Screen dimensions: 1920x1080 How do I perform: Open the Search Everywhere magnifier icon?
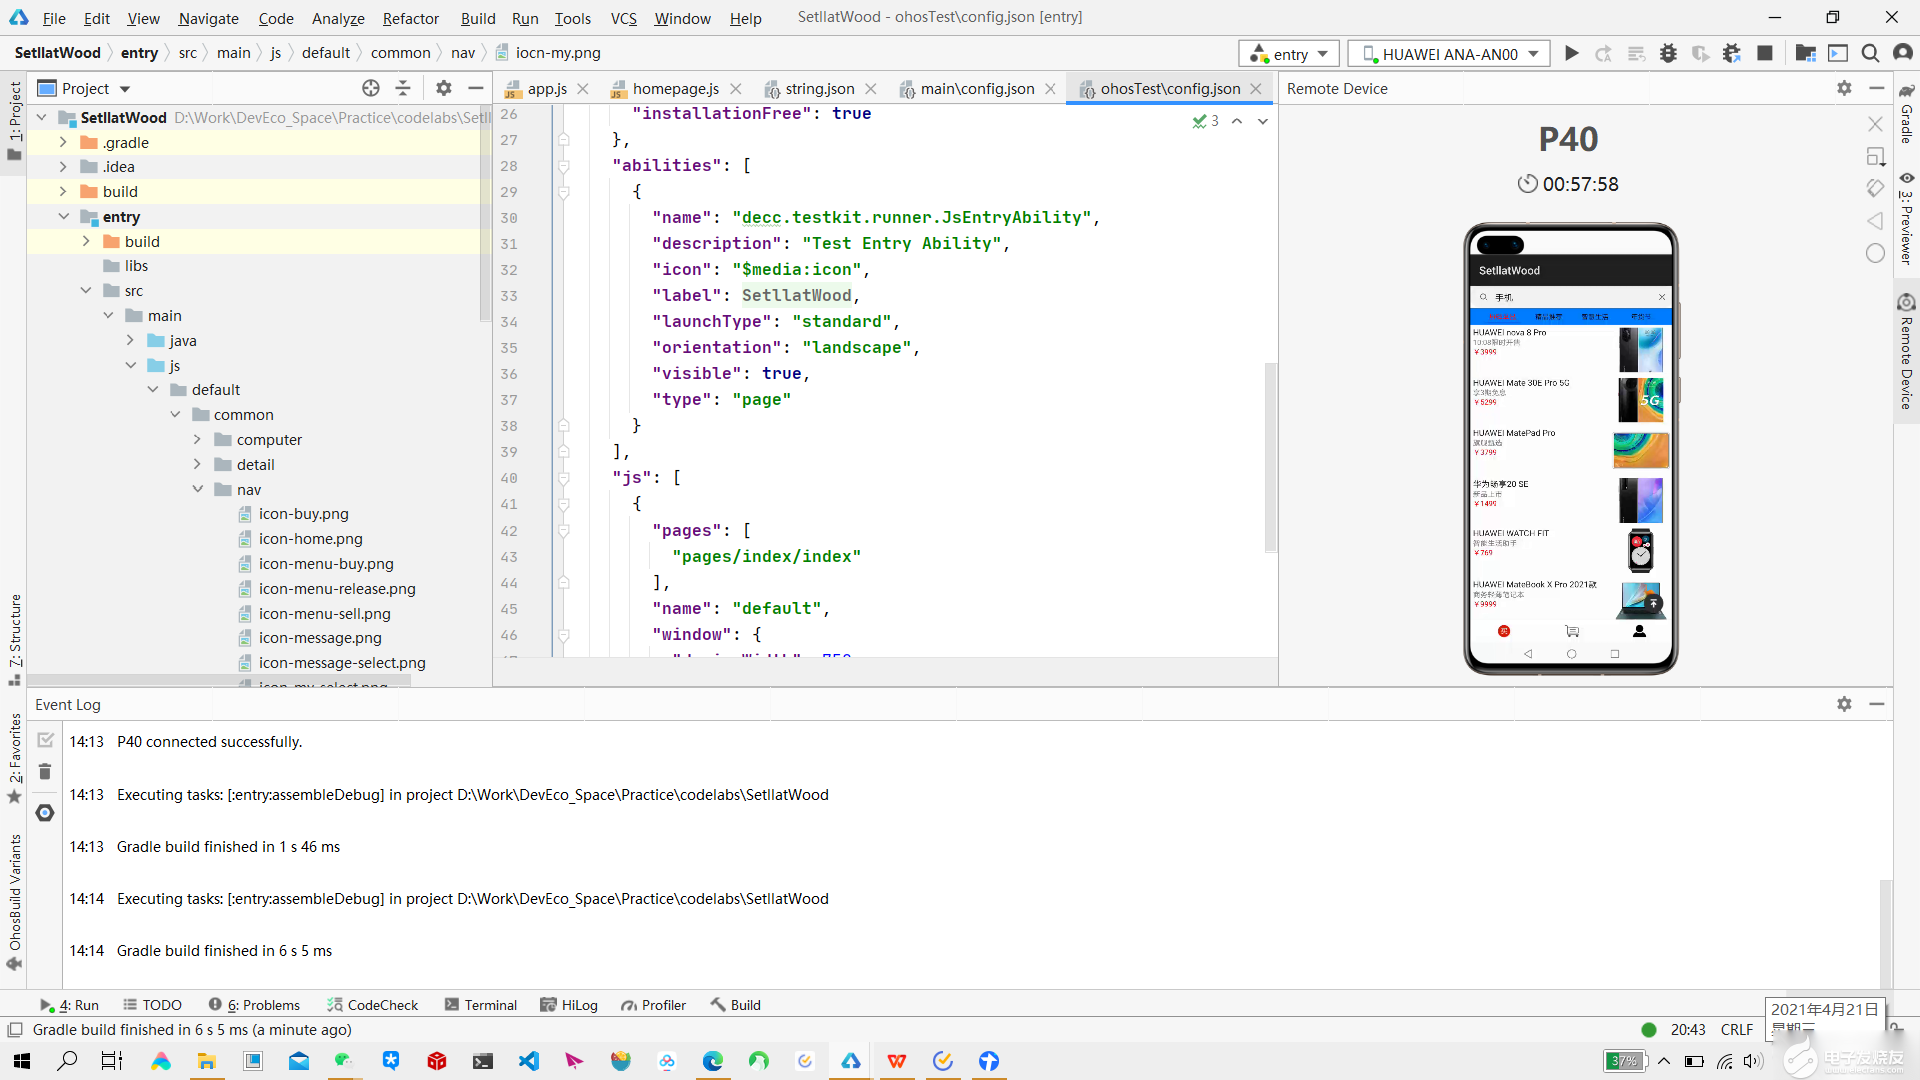click(1870, 53)
